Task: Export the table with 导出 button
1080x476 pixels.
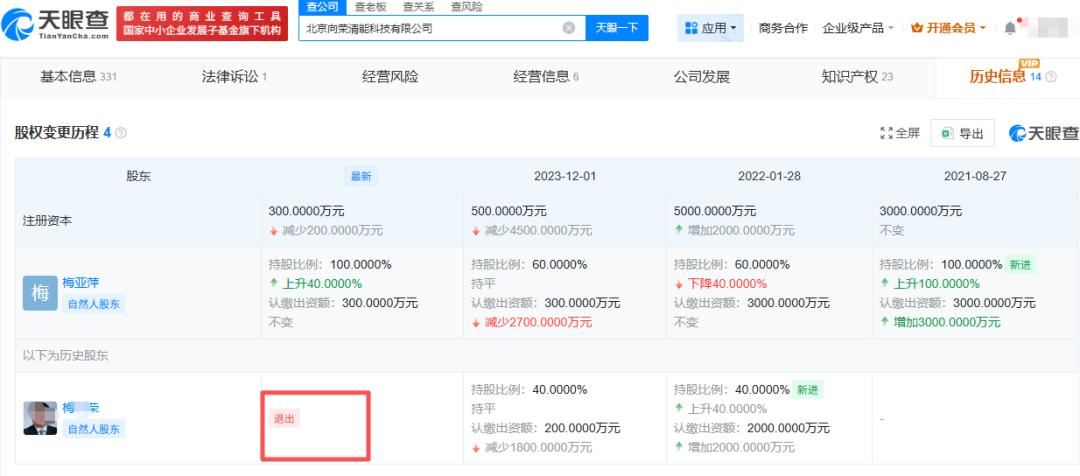Action: point(962,133)
